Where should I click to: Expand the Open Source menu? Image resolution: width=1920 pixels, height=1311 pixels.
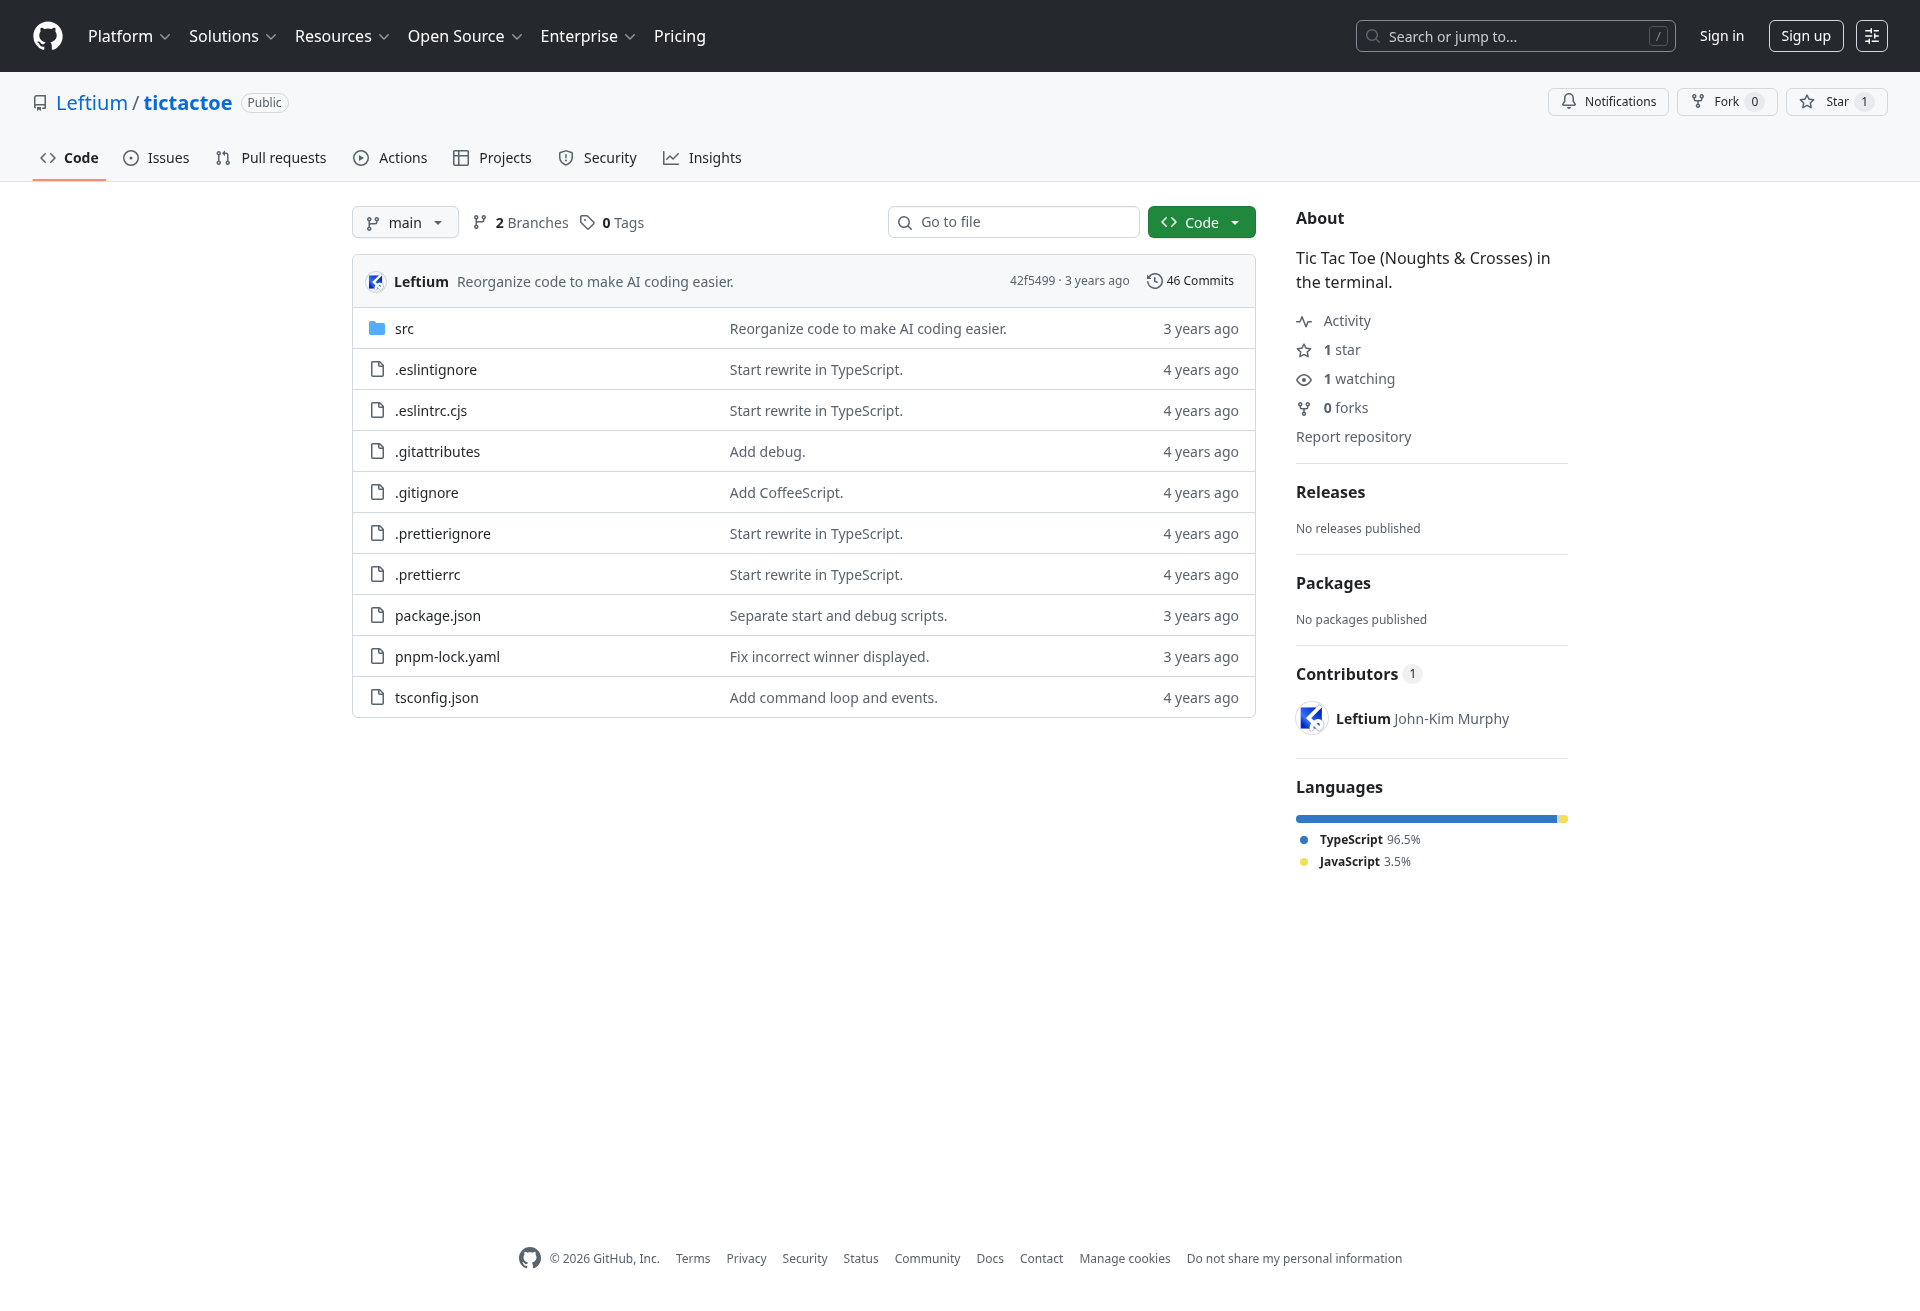click(465, 36)
